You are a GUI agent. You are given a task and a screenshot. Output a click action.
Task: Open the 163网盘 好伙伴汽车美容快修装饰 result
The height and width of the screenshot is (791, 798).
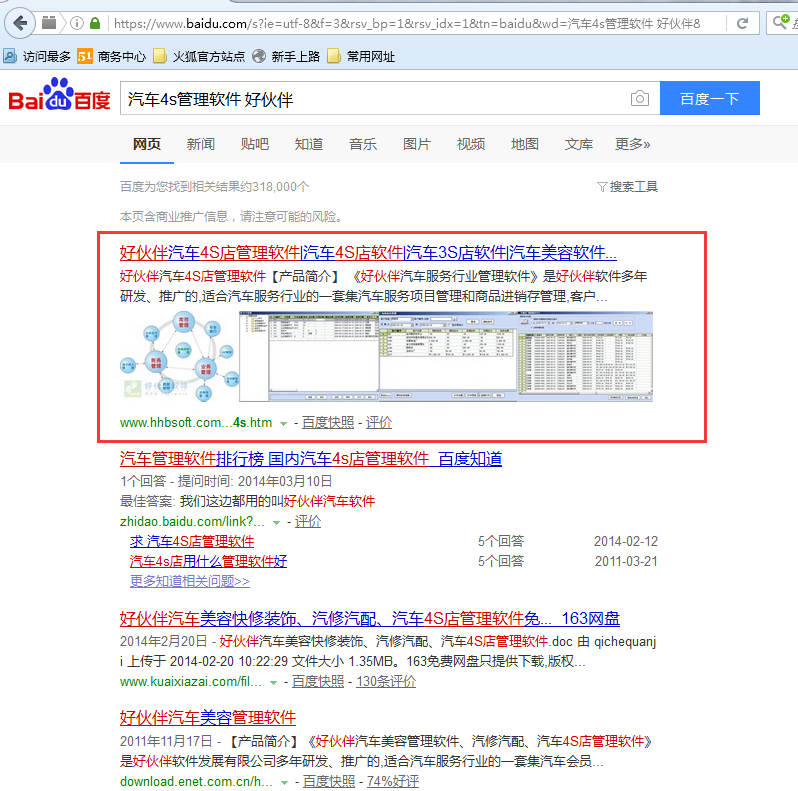point(370,618)
